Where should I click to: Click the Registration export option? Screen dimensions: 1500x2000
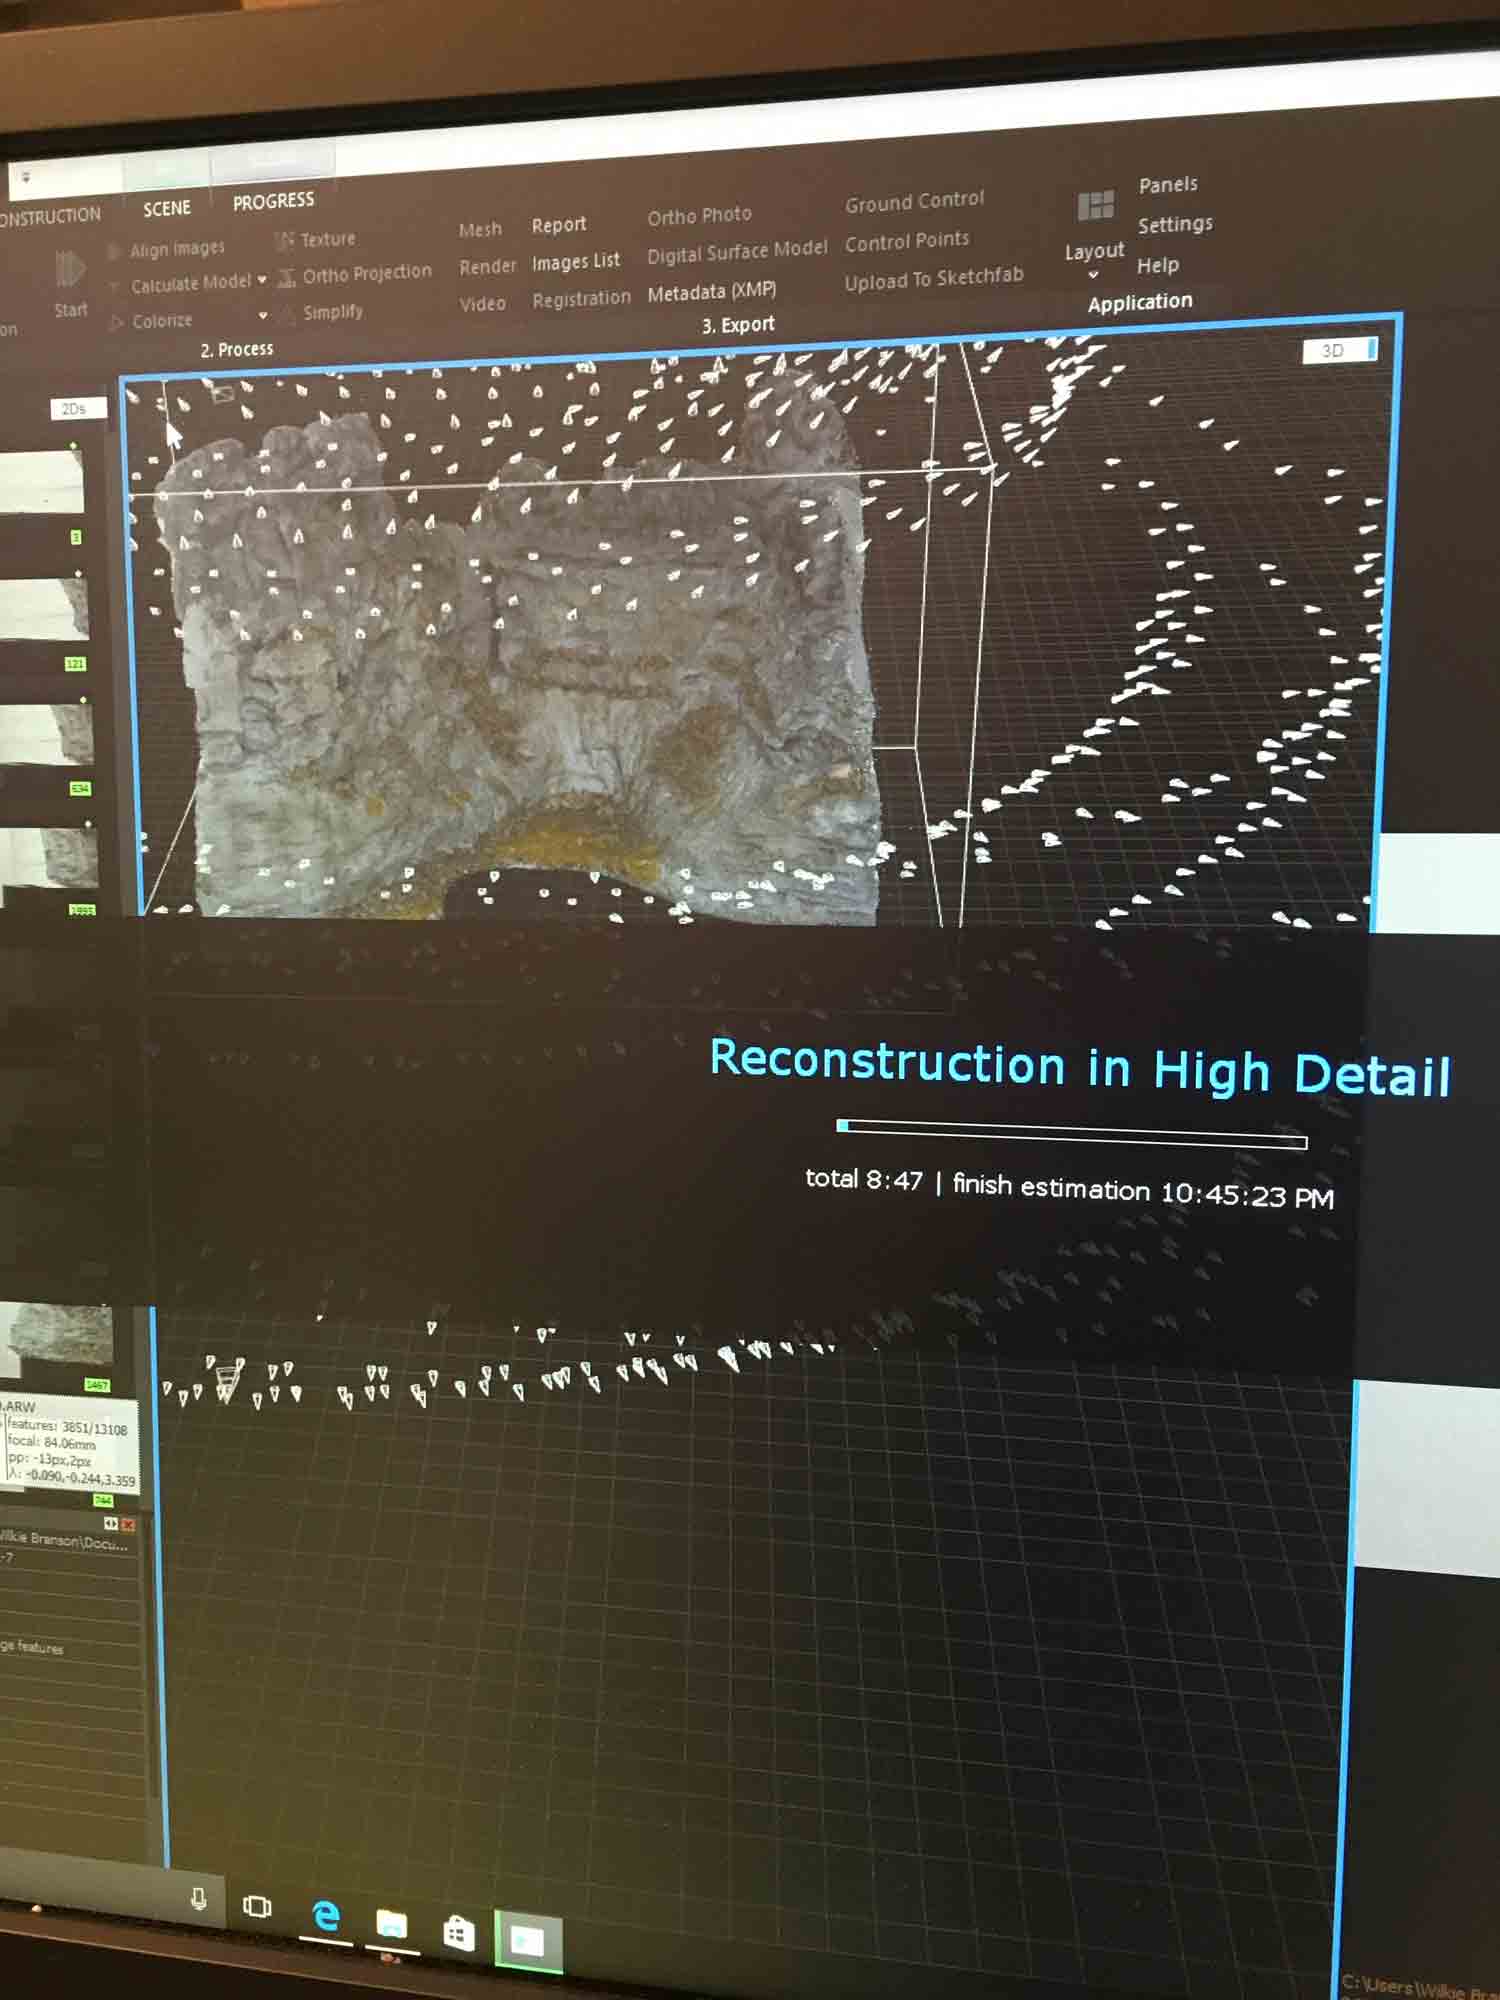pos(581,298)
